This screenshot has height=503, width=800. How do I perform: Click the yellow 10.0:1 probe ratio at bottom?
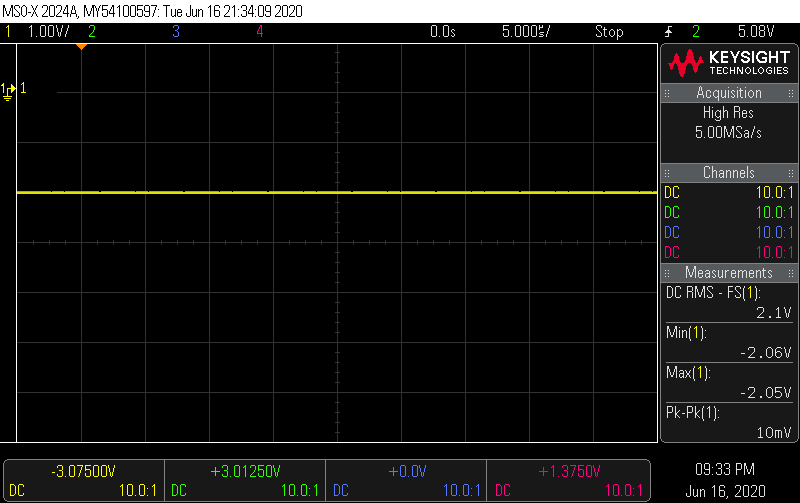138,491
